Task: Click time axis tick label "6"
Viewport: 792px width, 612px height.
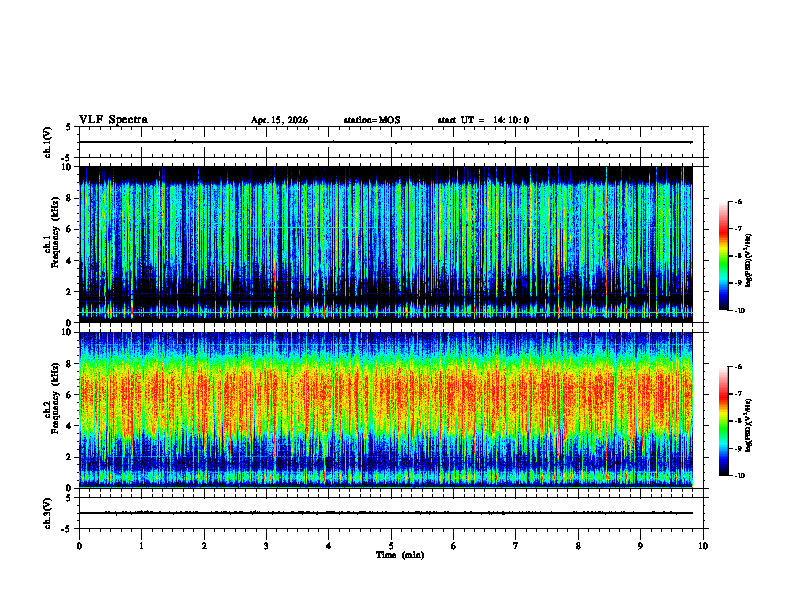Action: (x=454, y=546)
